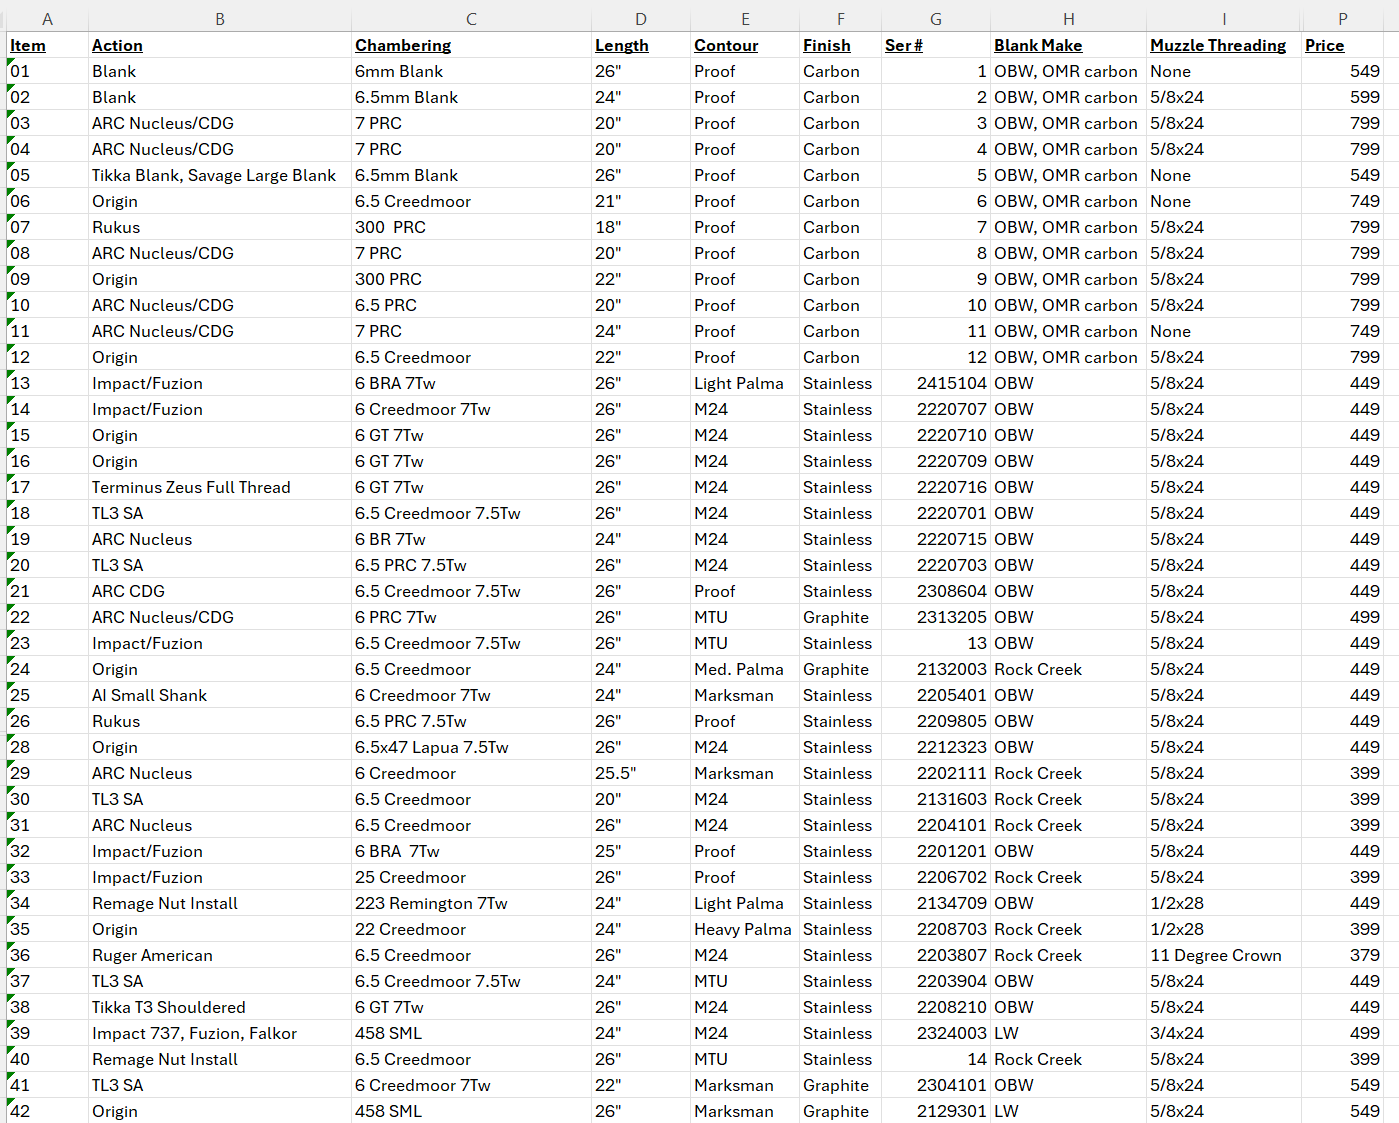Select Impact 737, Fuzion, Falkor cell
This screenshot has height=1123, width=1399.
pyautogui.click(x=220, y=1033)
